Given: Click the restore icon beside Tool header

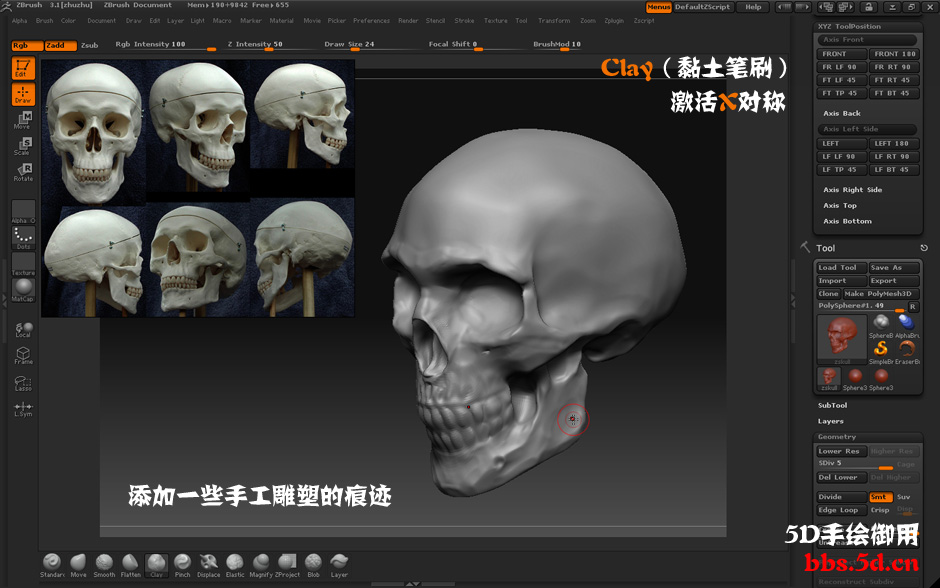Looking at the screenshot, I should tap(924, 248).
